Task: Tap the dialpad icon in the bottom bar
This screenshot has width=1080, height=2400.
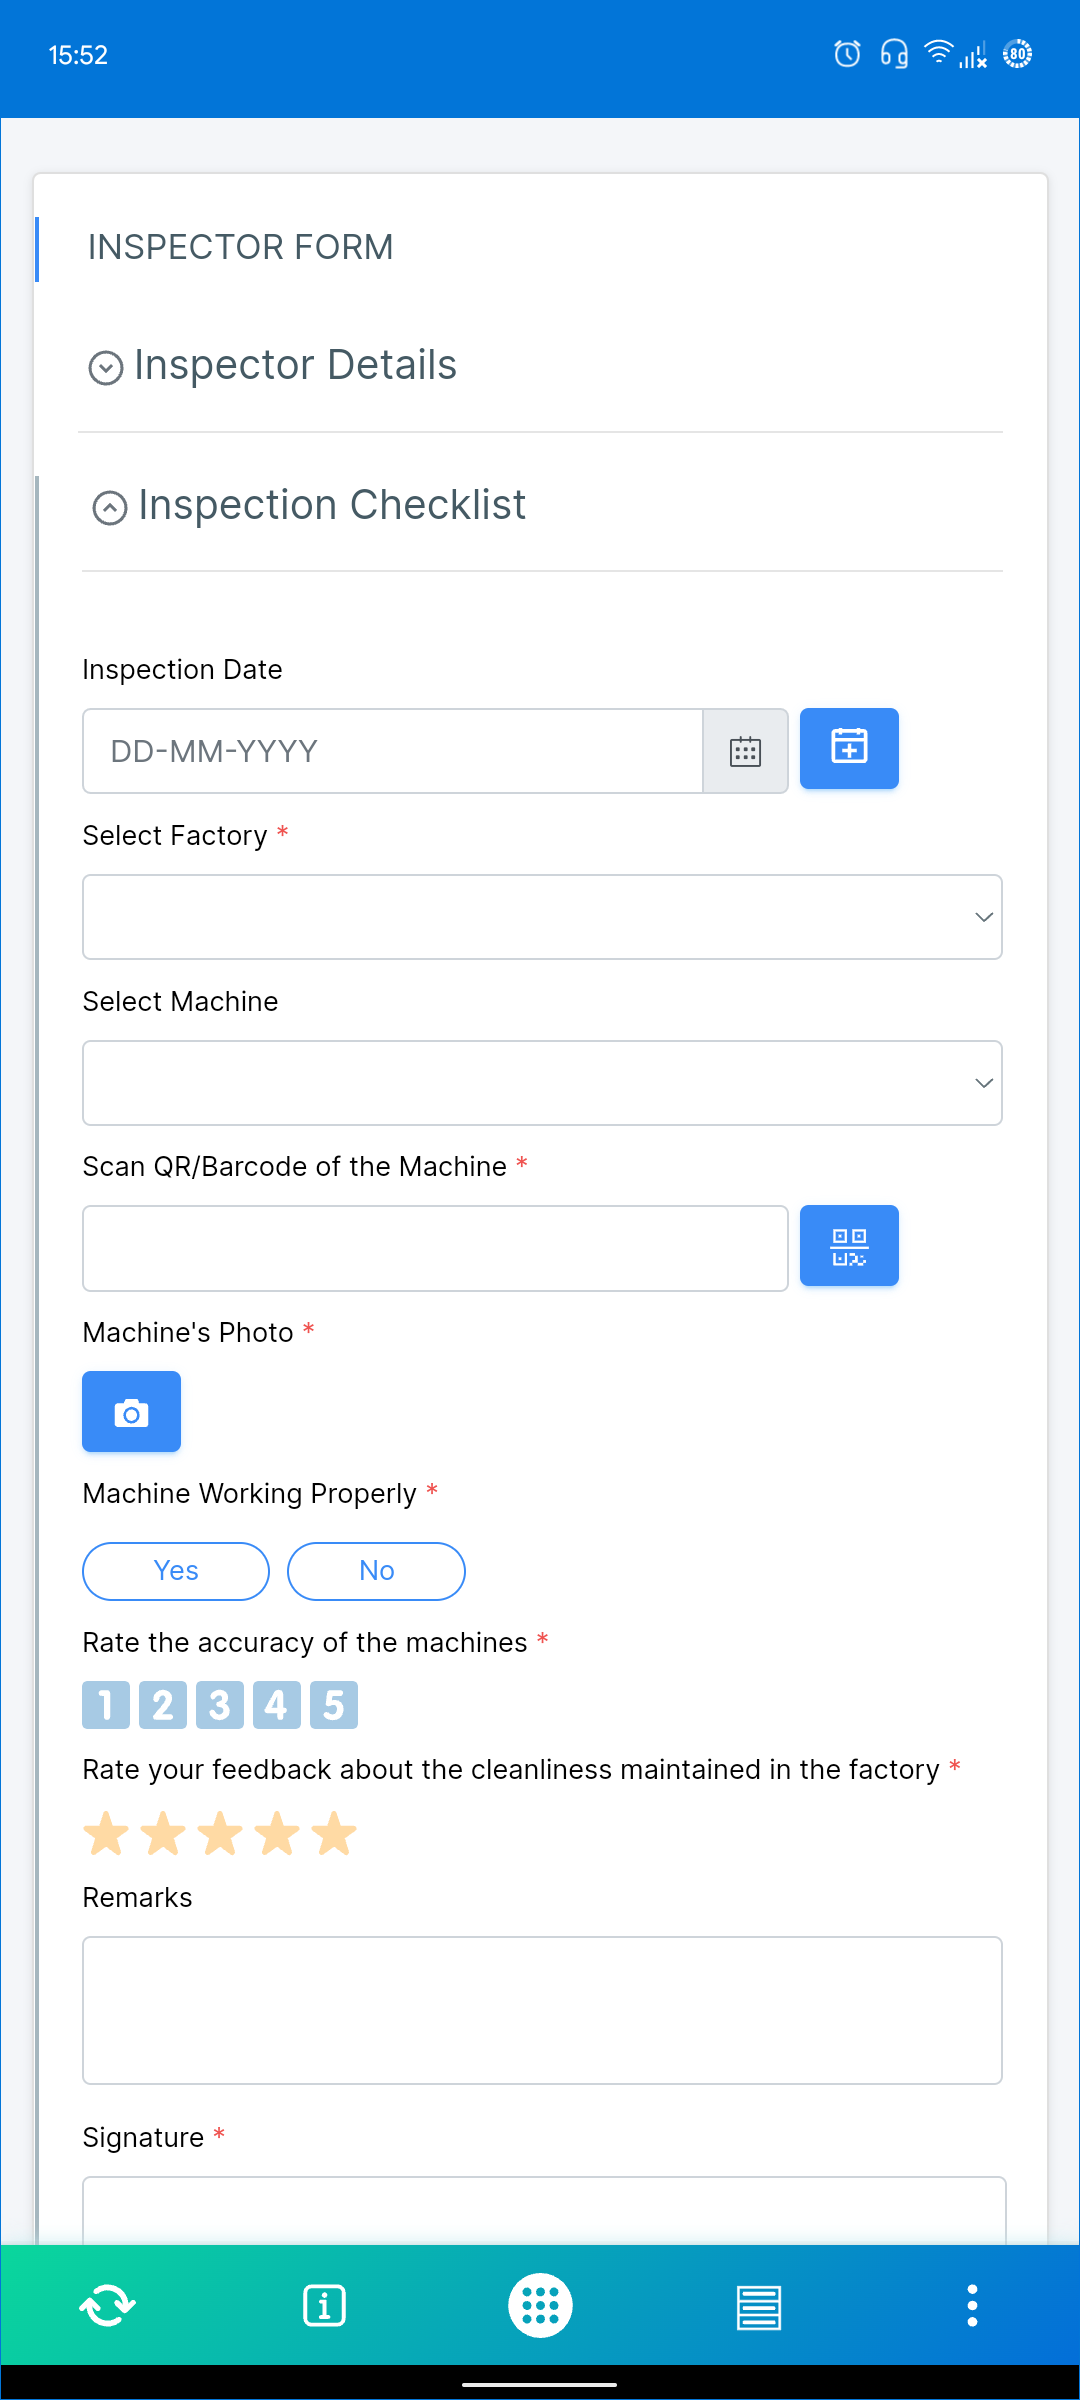Action: click(x=540, y=2303)
